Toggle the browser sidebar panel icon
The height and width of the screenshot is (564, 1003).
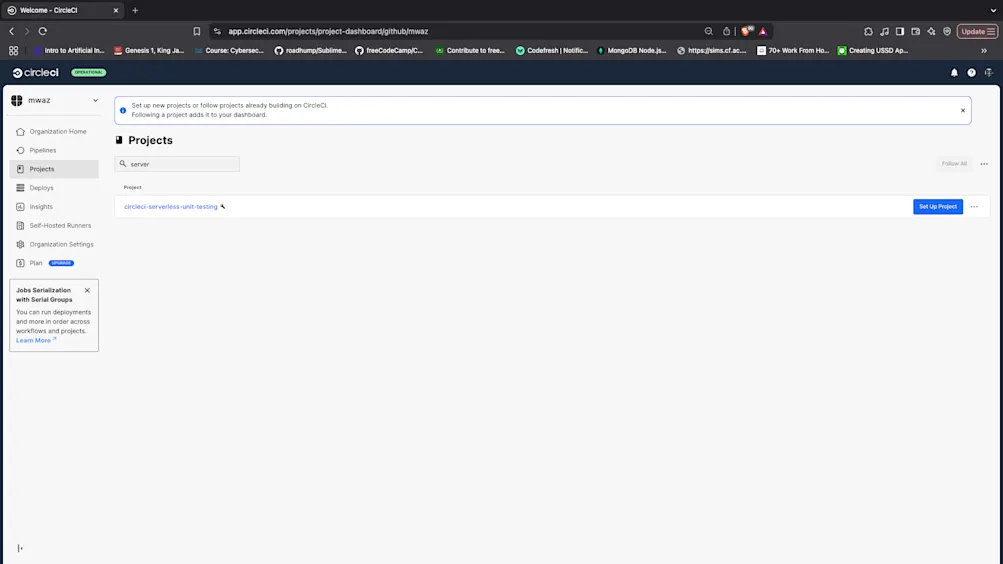click(899, 31)
